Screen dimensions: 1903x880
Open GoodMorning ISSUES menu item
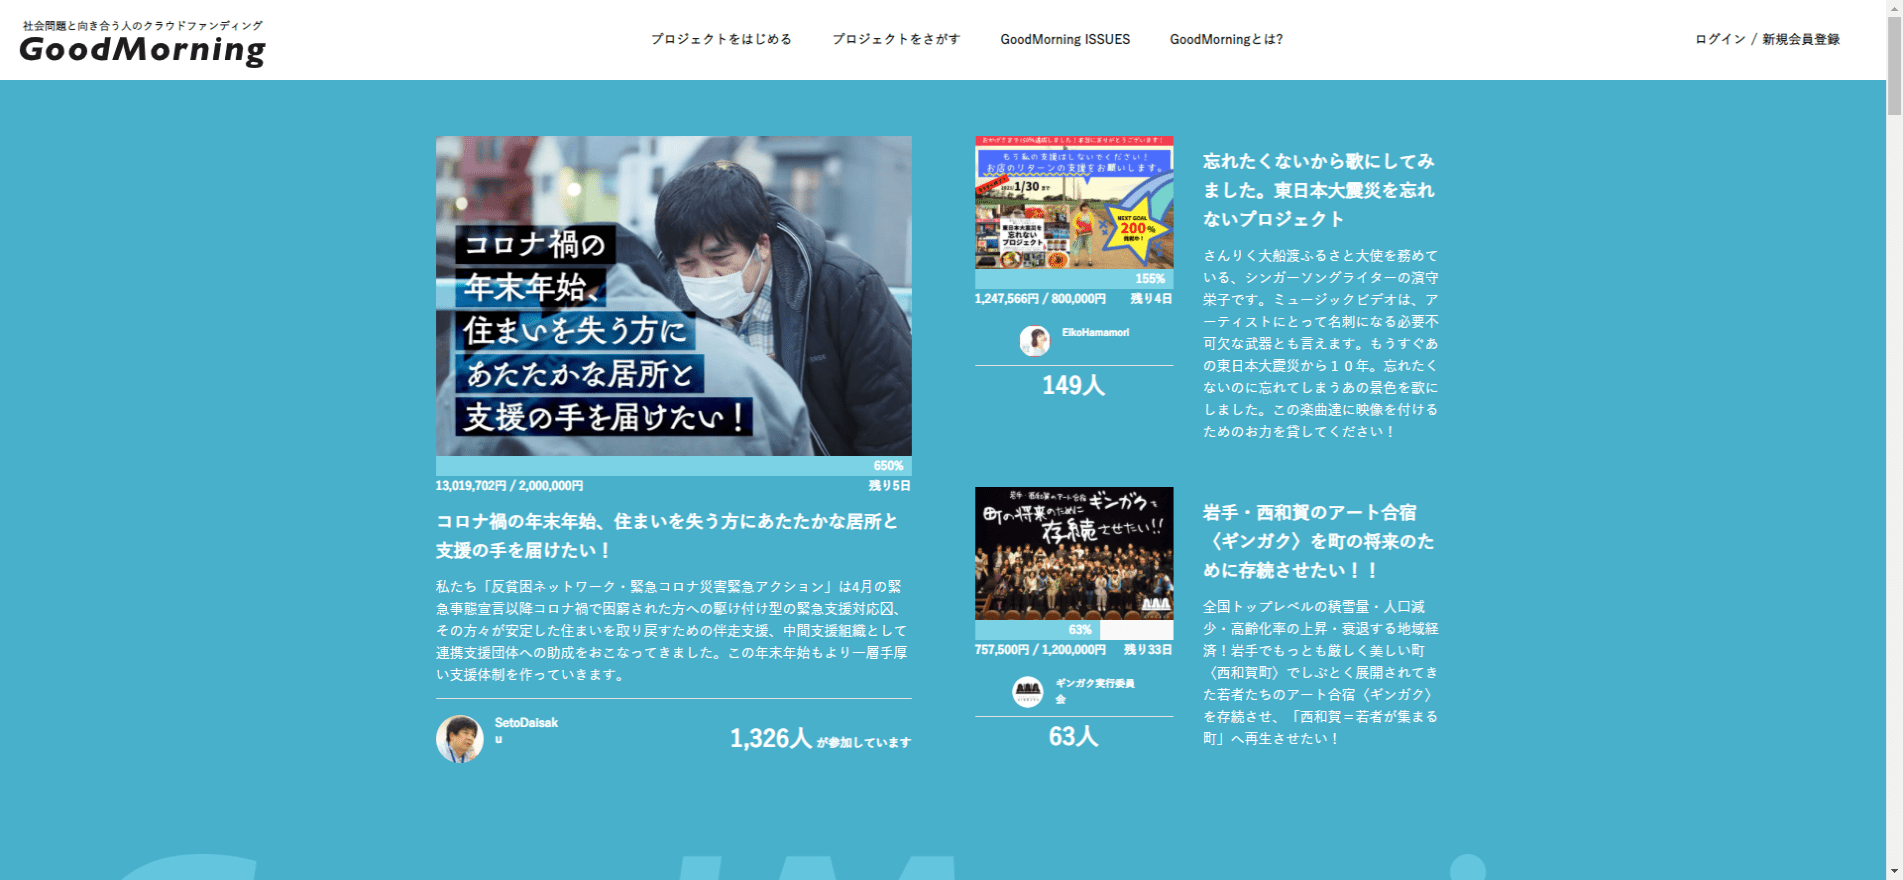pos(1065,39)
